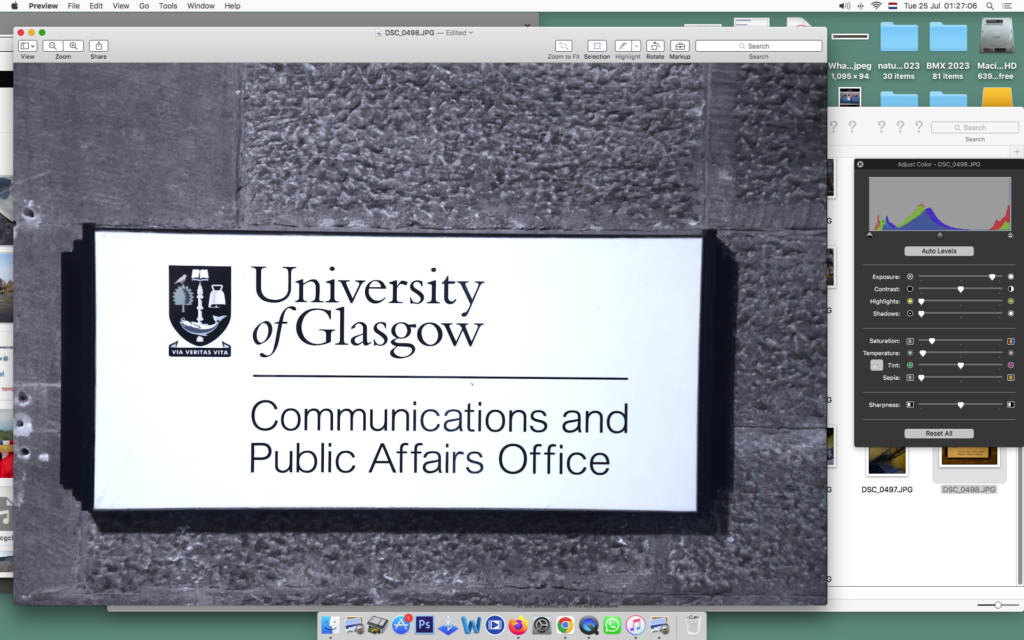Click the Preview toolbar Search field
1024x640 pixels.
coord(759,46)
